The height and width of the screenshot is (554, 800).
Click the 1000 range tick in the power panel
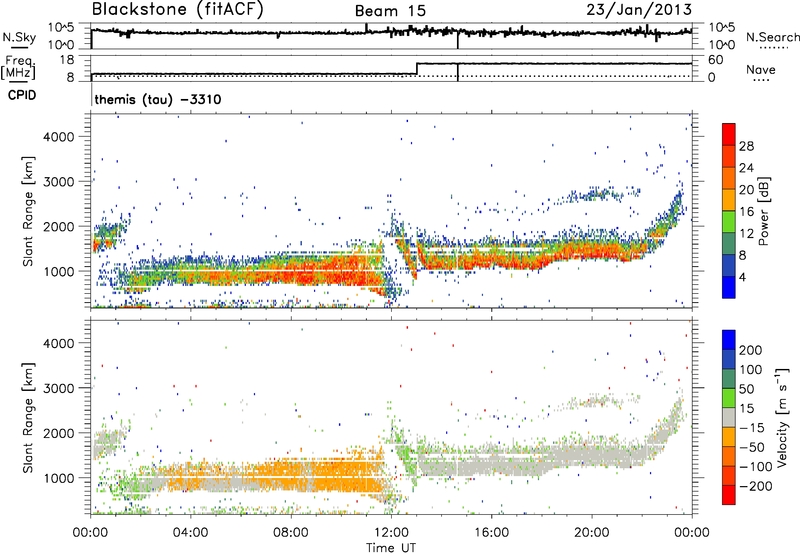pos(58,271)
